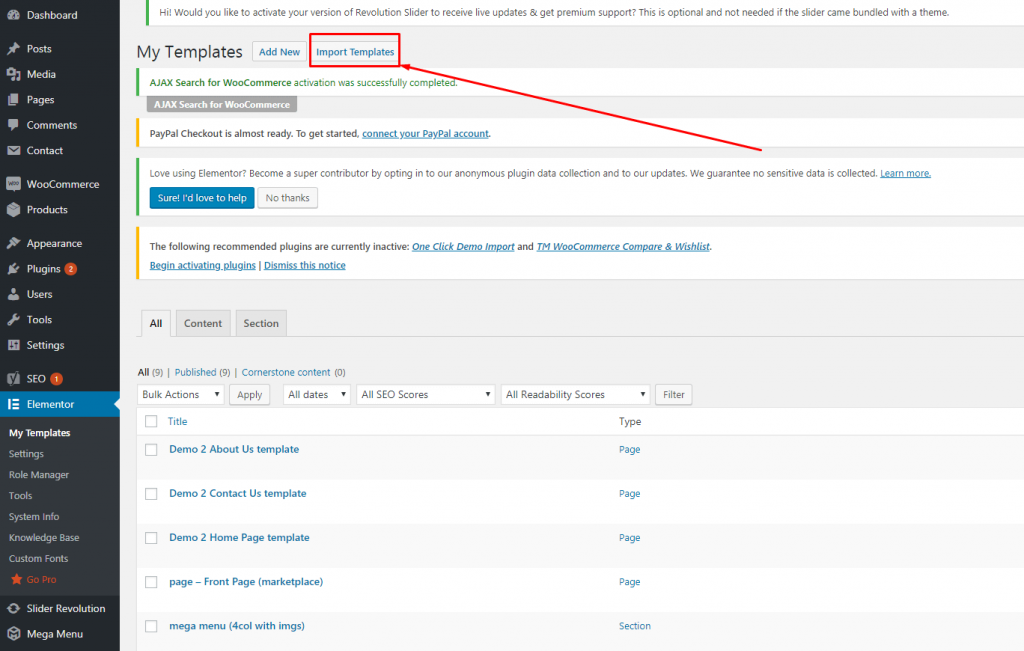
Task: Click the Posts pin icon
Action: coord(13,48)
